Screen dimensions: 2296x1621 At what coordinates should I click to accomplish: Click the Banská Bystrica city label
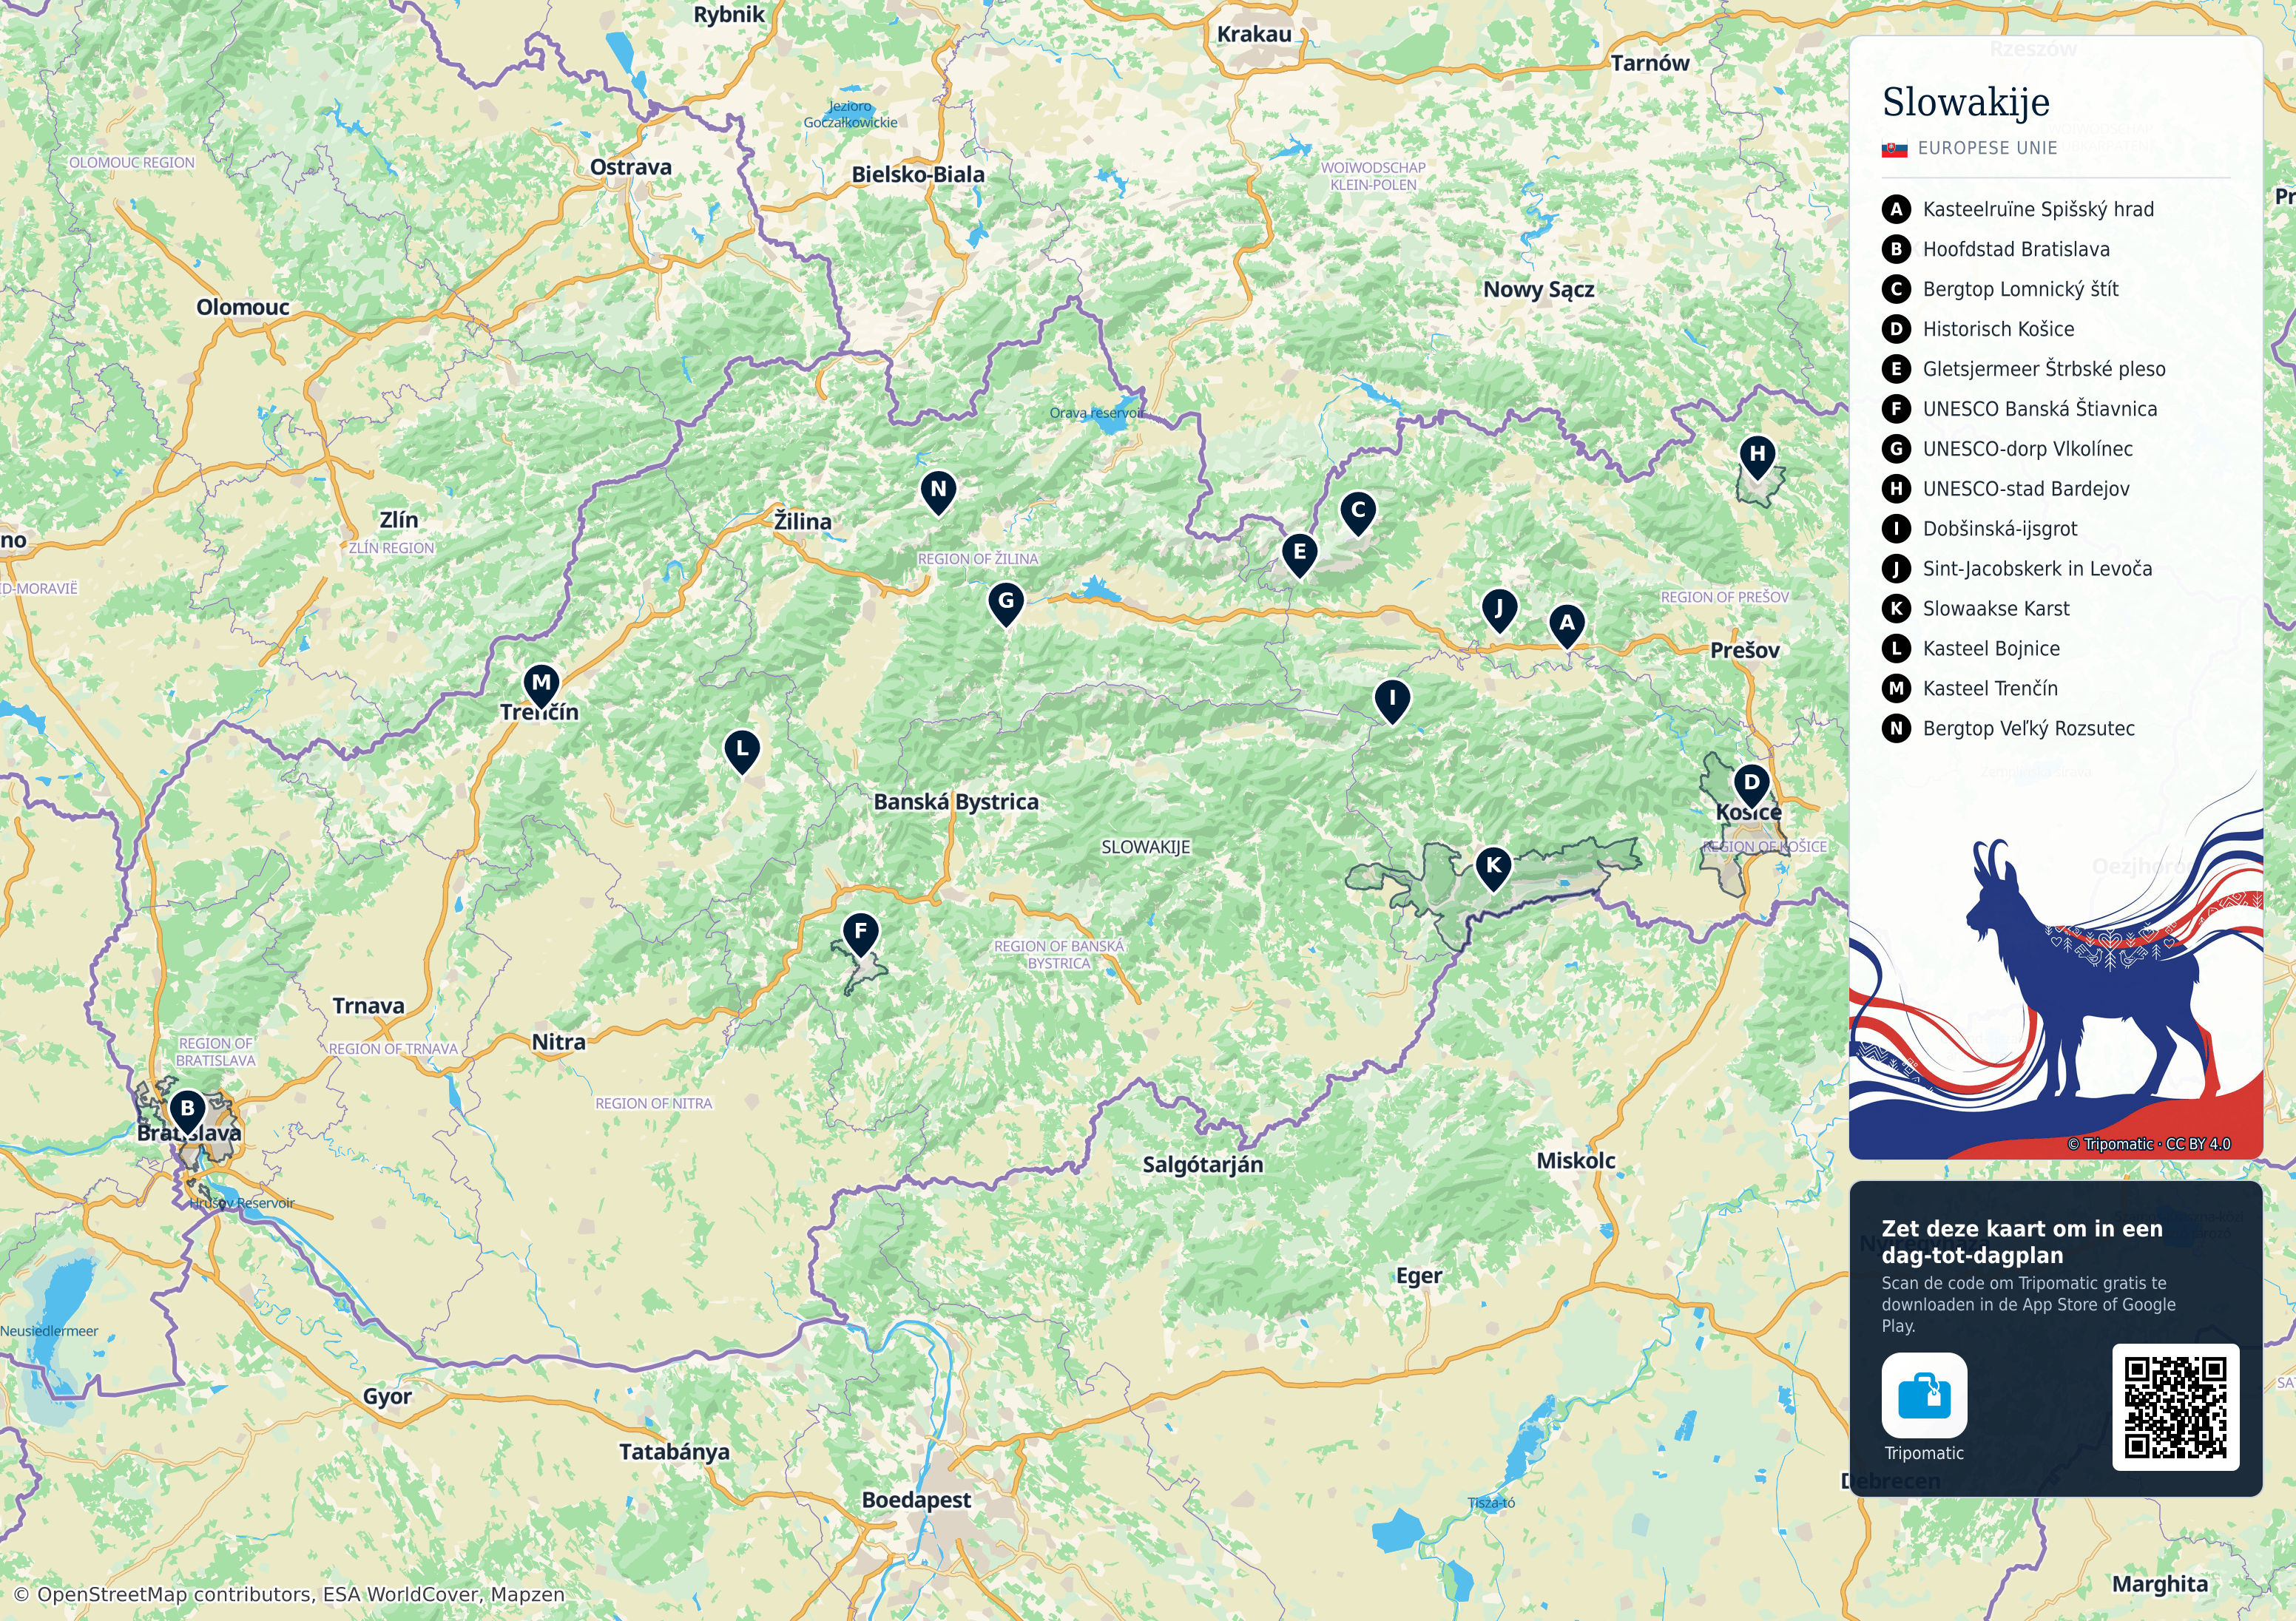coord(956,802)
